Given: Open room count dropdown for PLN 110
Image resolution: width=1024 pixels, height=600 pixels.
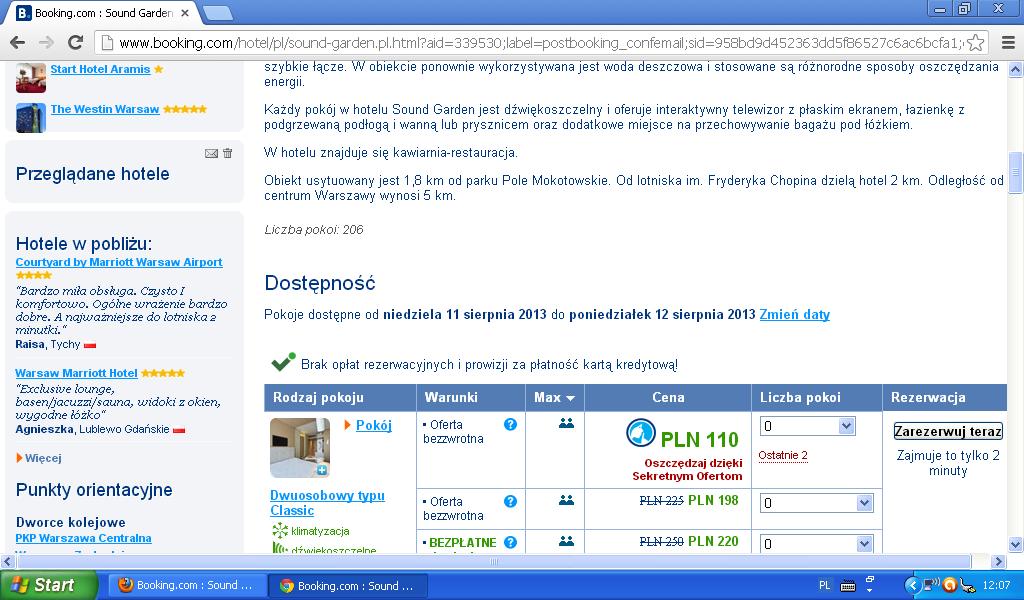Looking at the screenshot, I should 807,426.
